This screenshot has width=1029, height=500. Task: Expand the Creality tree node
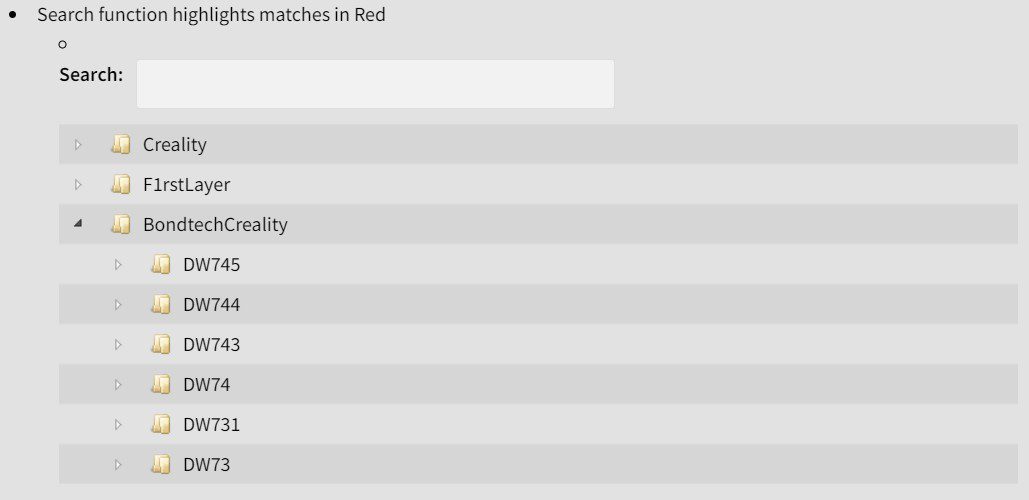pos(78,145)
